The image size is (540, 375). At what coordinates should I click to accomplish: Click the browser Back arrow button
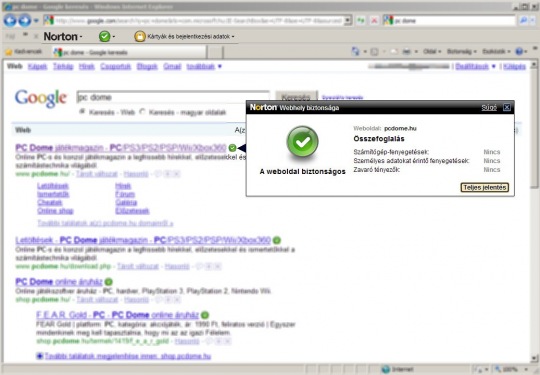point(10,21)
